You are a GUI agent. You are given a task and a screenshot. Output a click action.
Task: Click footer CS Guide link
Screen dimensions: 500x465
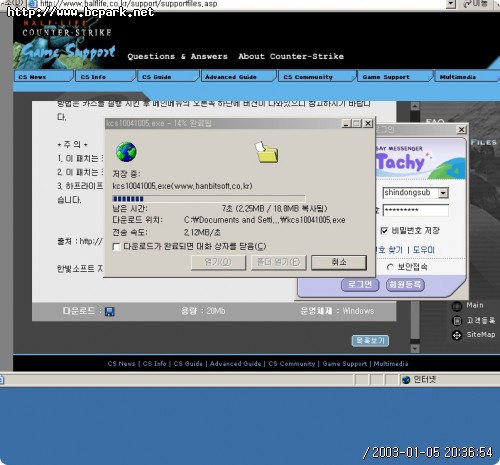(188, 364)
